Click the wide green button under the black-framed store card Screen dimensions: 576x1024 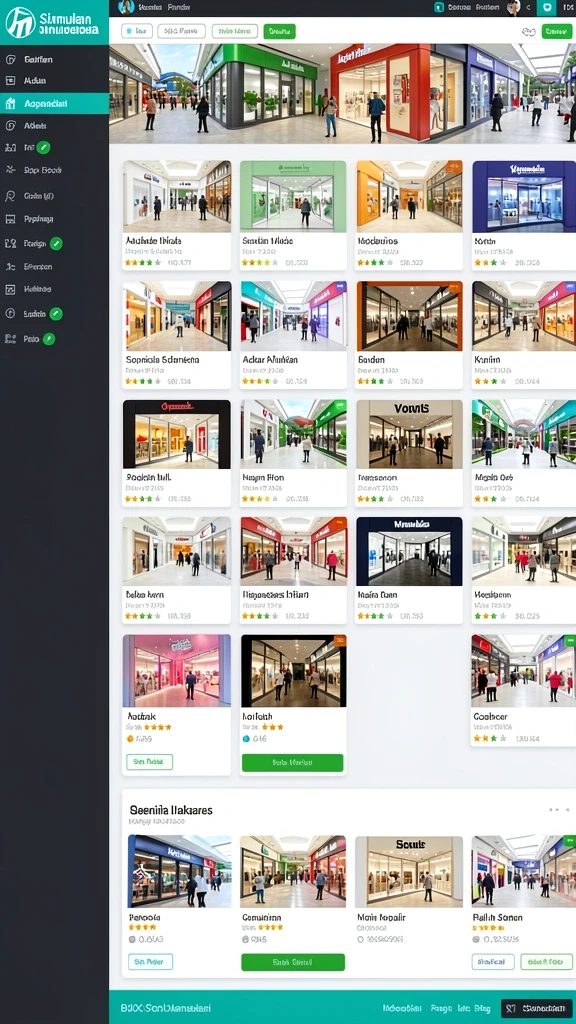293,763
